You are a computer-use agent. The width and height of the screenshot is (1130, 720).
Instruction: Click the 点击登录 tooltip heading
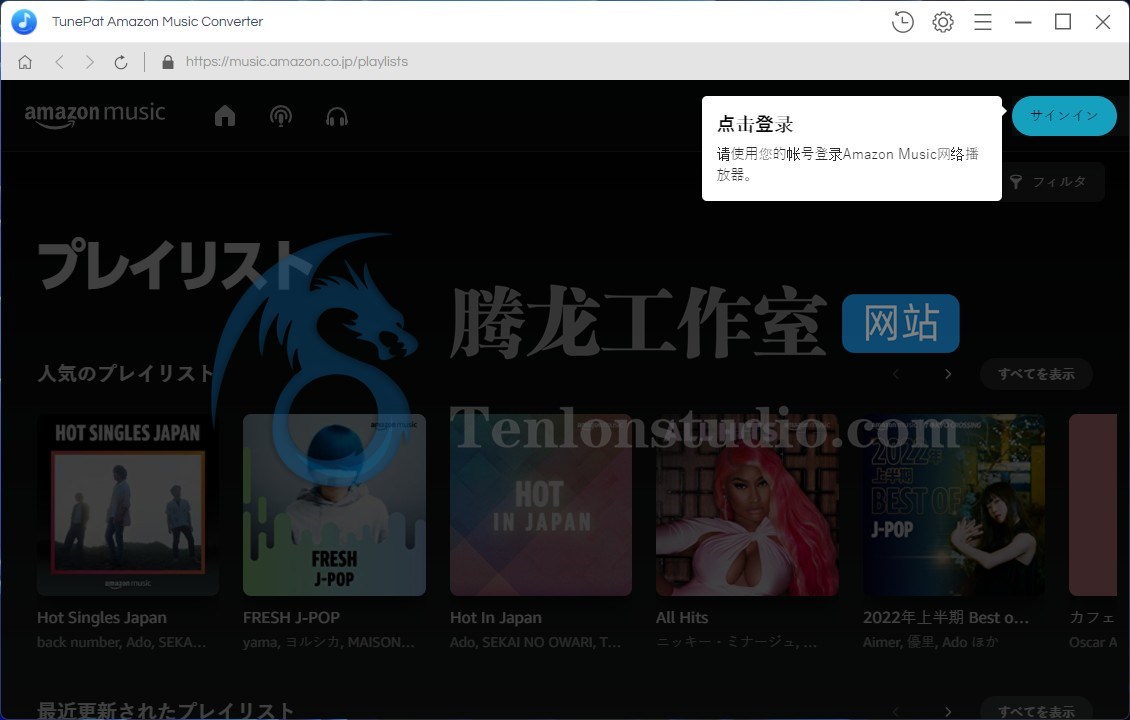coord(755,124)
